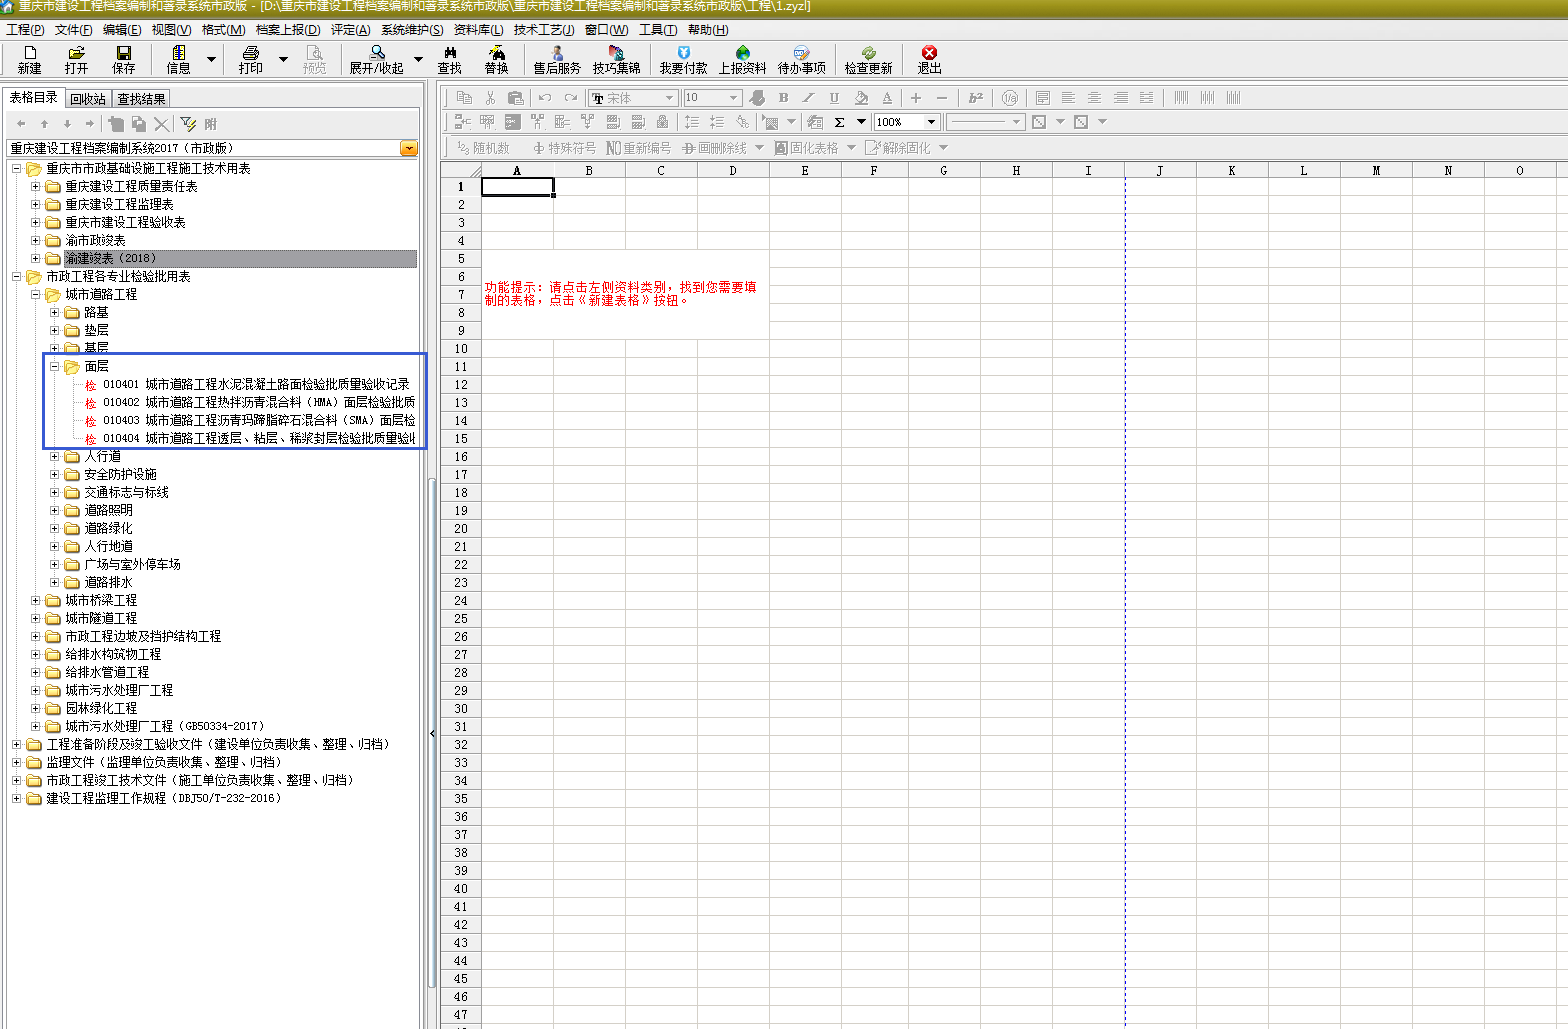The width and height of the screenshot is (1568, 1029).
Task: Click the 固化表格 button
Action: 806,148
